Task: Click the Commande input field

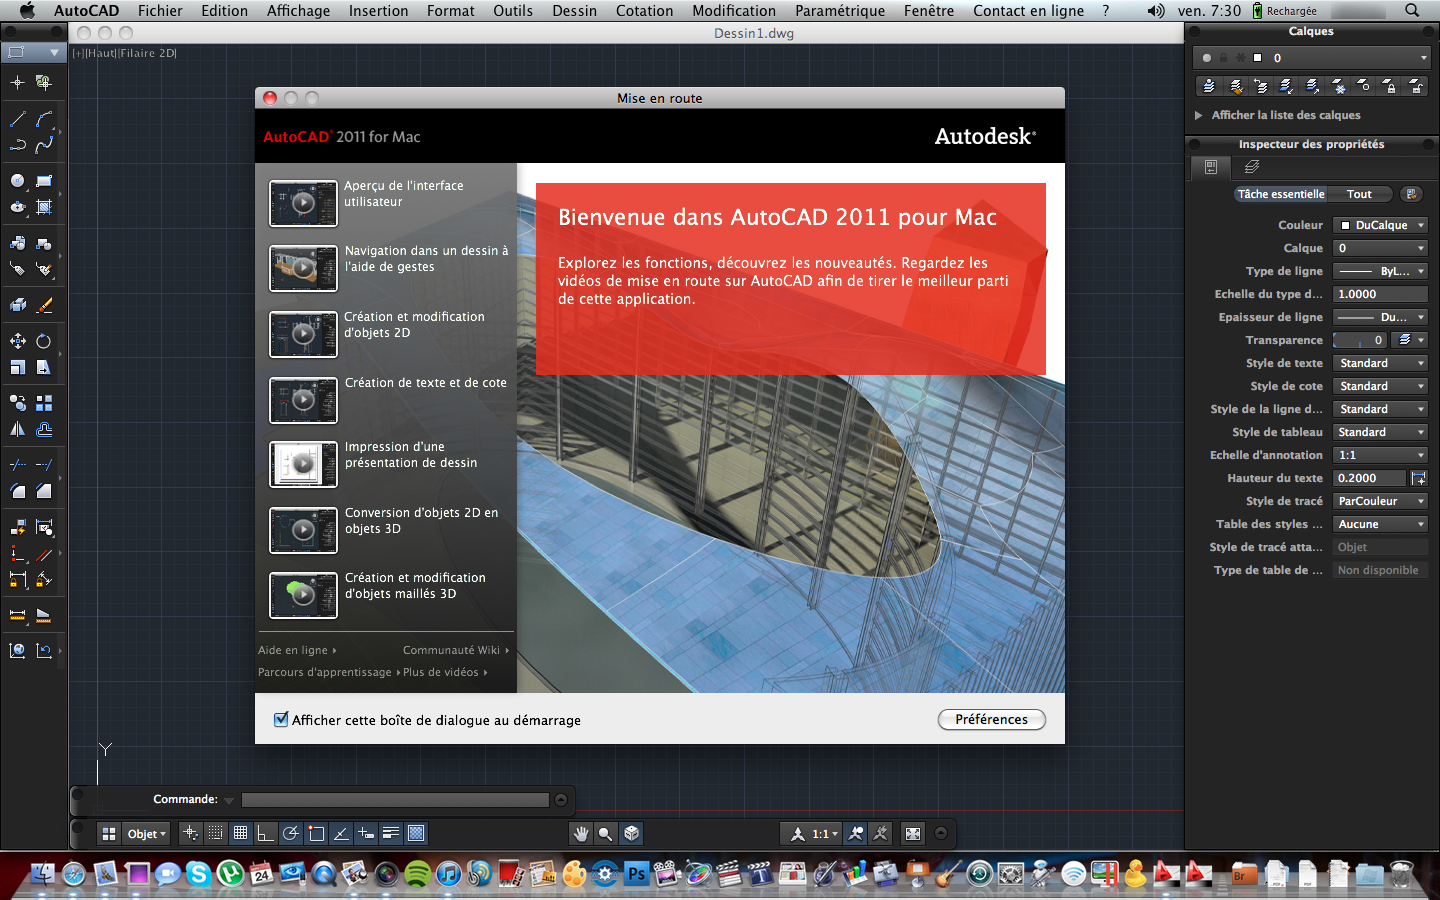Action: click(395, 800)
